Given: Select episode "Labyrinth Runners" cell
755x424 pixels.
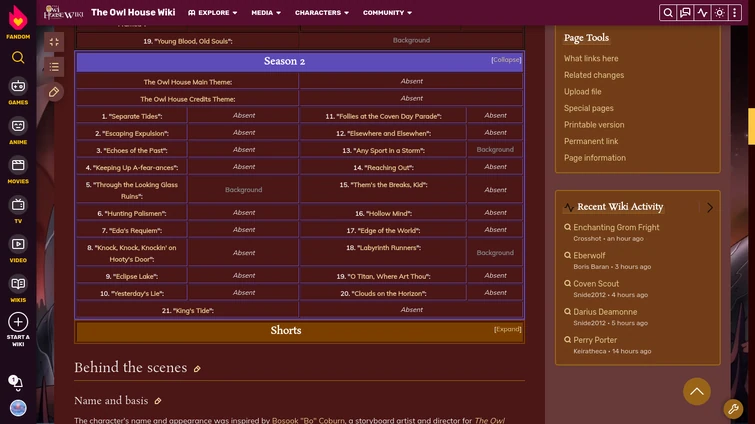Looking at the screenshot, I should pos(383,253).
